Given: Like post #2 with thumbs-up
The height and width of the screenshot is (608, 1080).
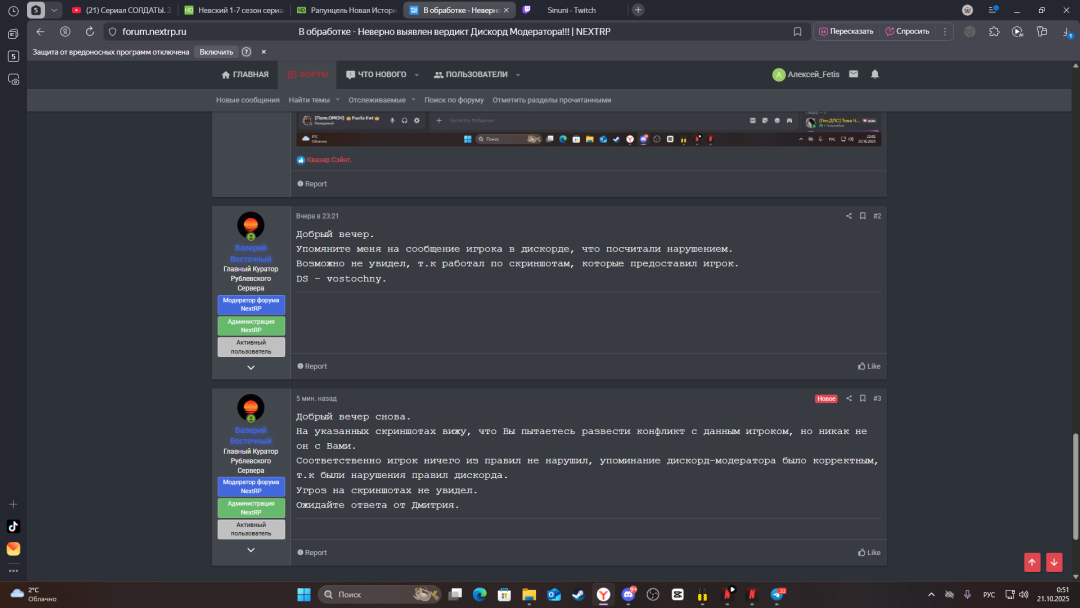Looking at the screenshot, I should tap(869, 366).
